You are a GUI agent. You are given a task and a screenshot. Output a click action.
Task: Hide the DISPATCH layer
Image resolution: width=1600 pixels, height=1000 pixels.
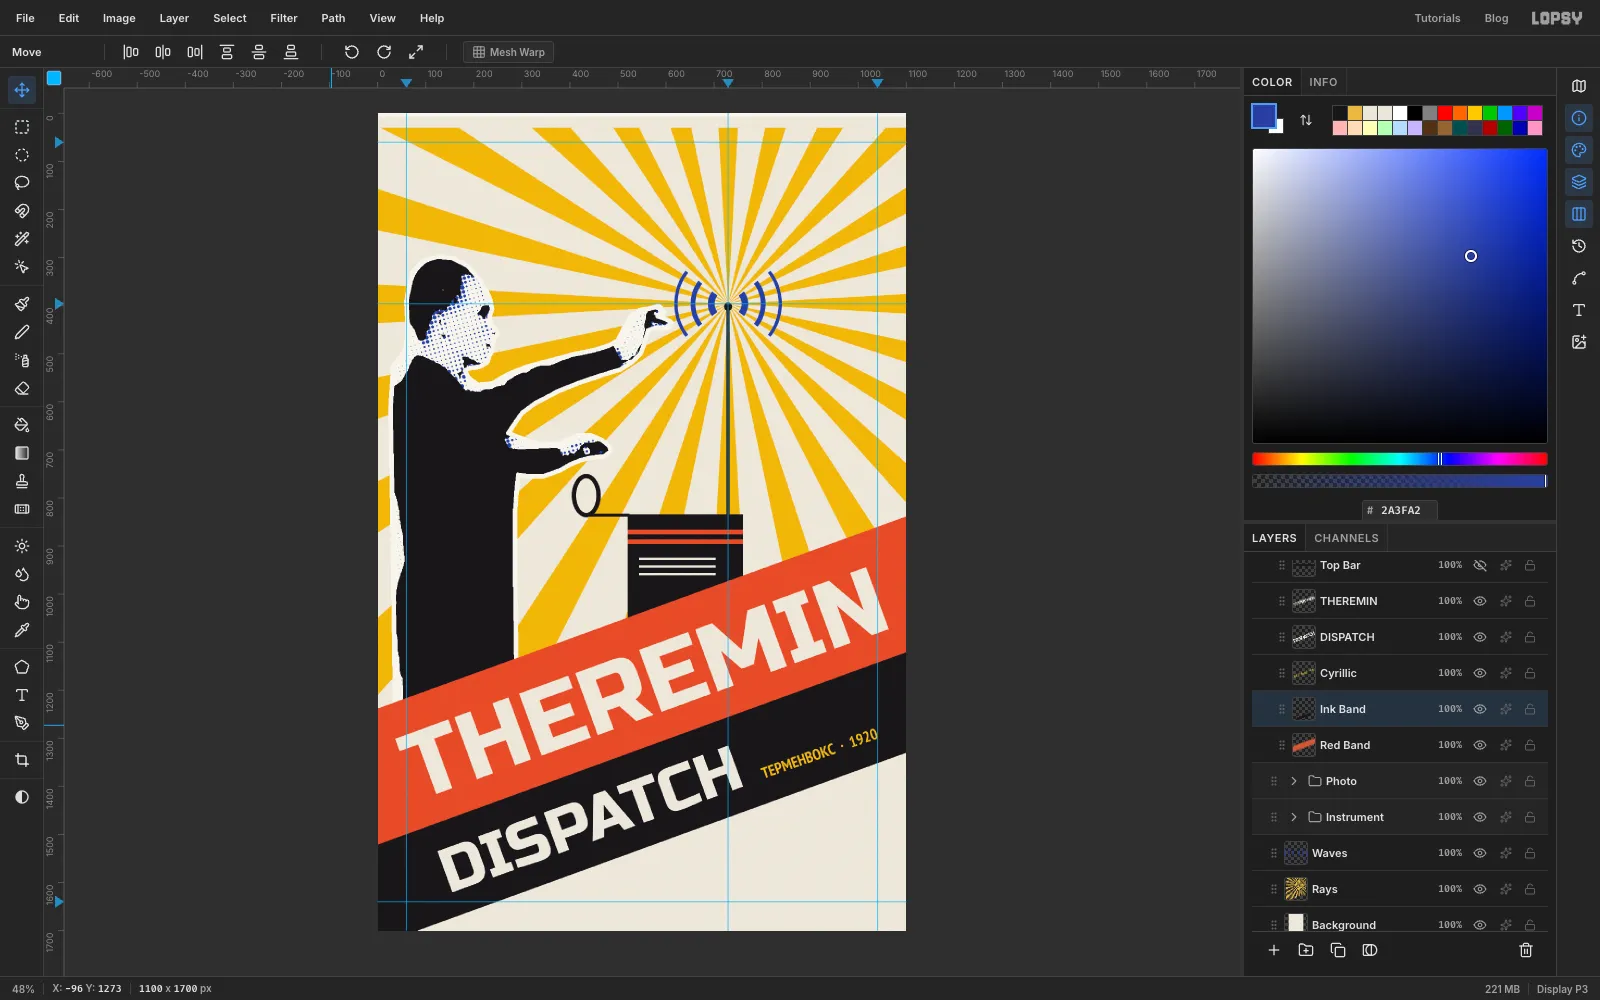pyautogui.click(x=1480, y=637)
